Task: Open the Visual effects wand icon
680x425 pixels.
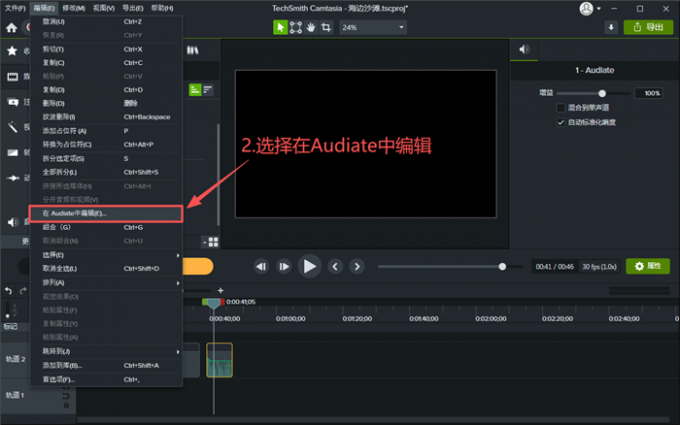Action: (x=13, y=127)
